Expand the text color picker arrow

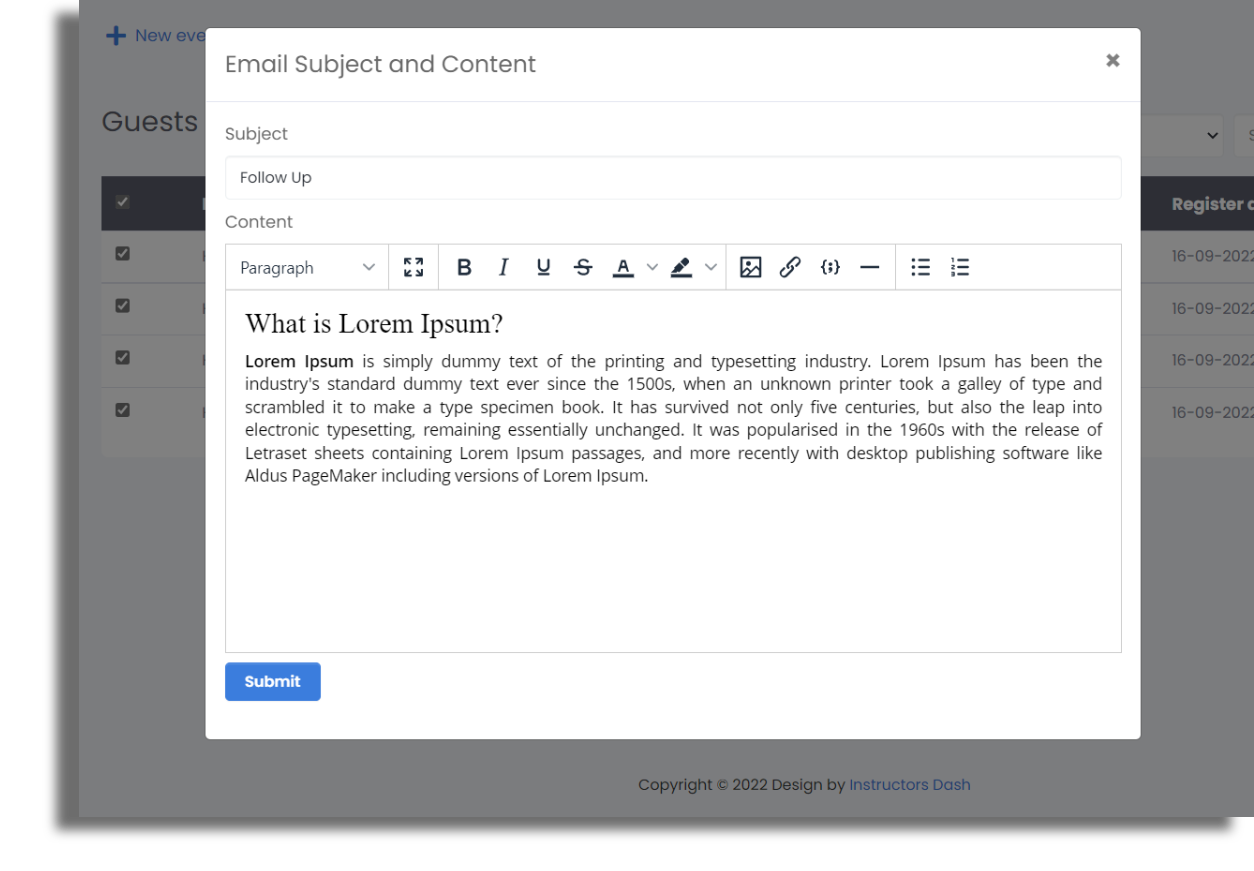tap(652, 267)
